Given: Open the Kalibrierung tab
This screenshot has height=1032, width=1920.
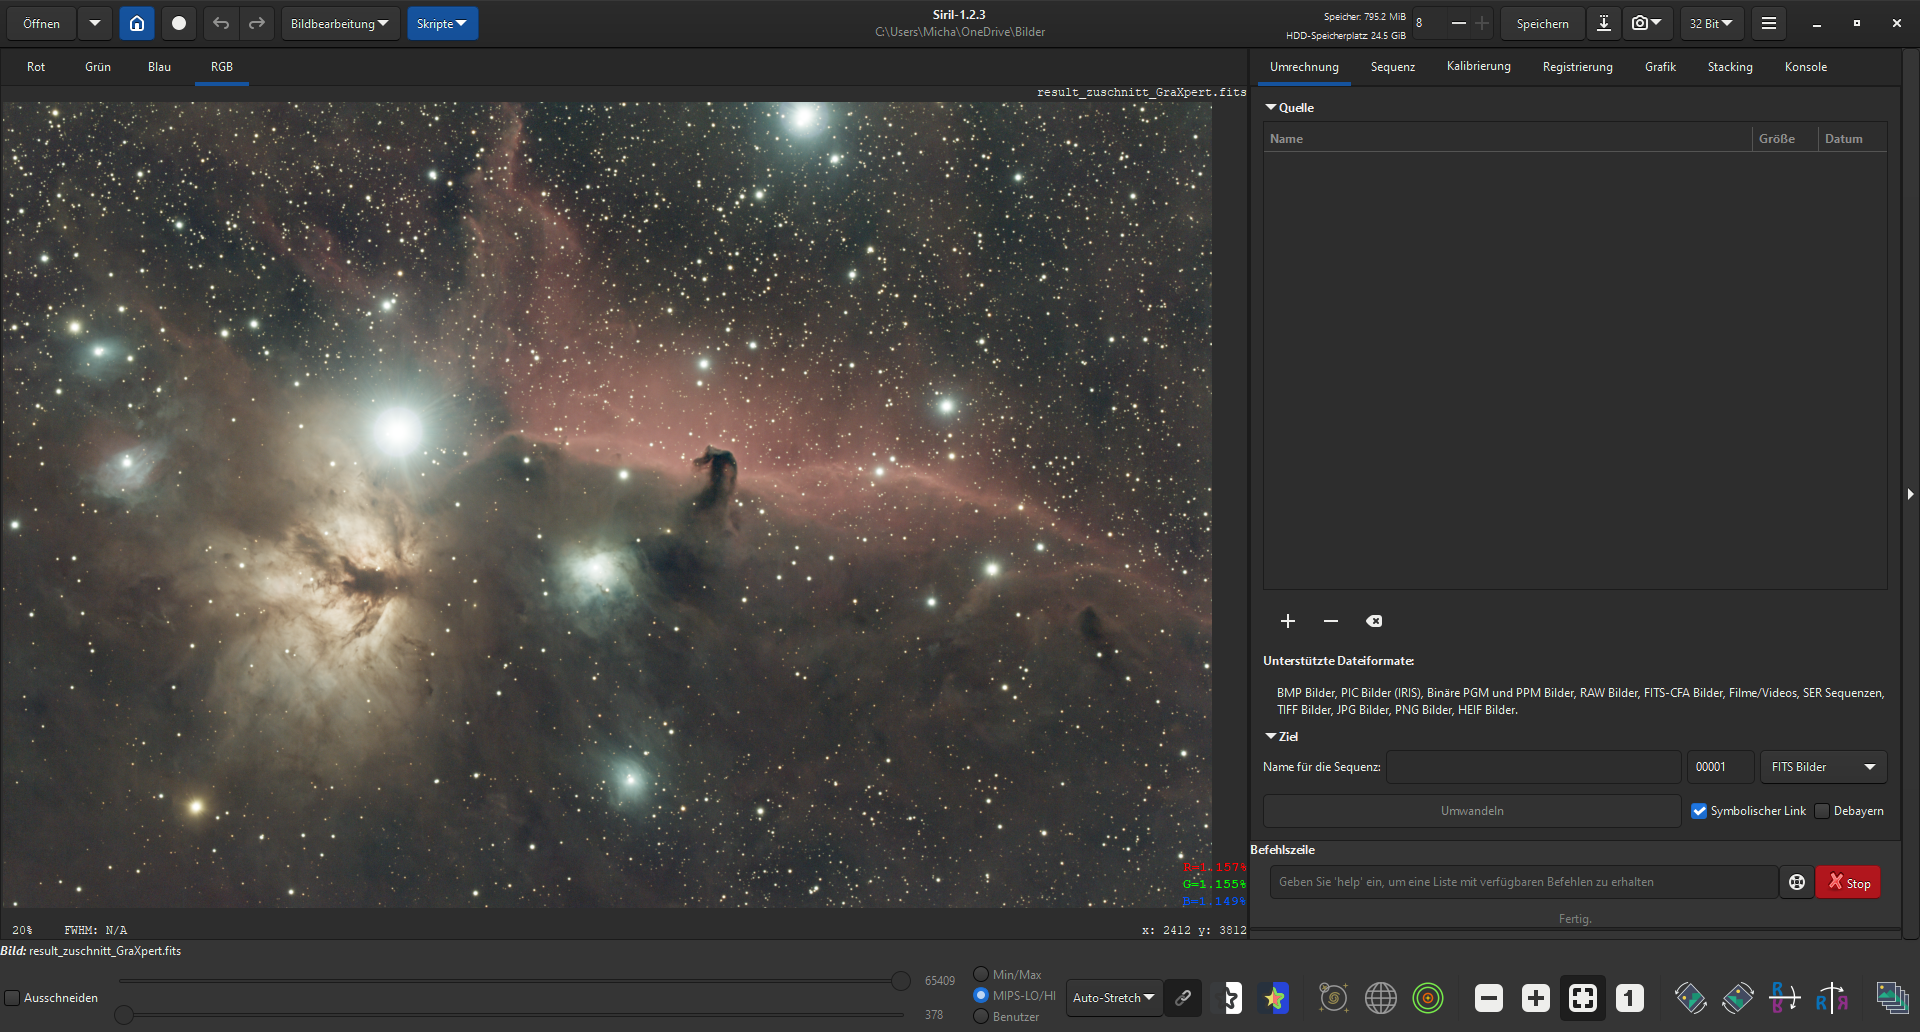Looking at the screenshot, I should click(1479, 67).
